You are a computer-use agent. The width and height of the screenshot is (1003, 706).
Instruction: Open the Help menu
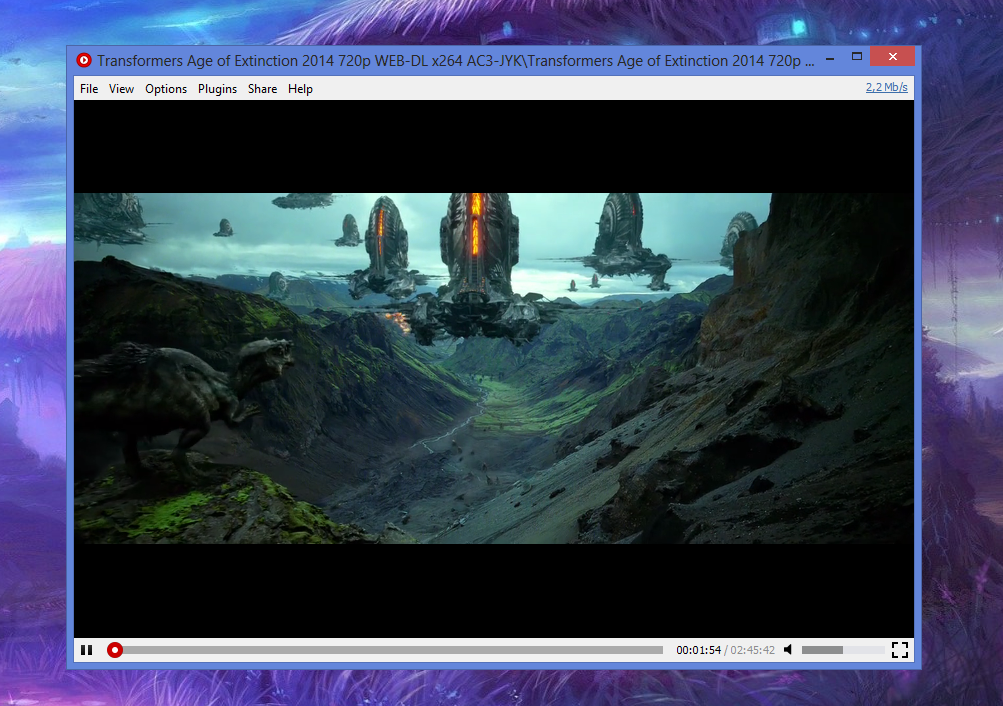point(300,89)
